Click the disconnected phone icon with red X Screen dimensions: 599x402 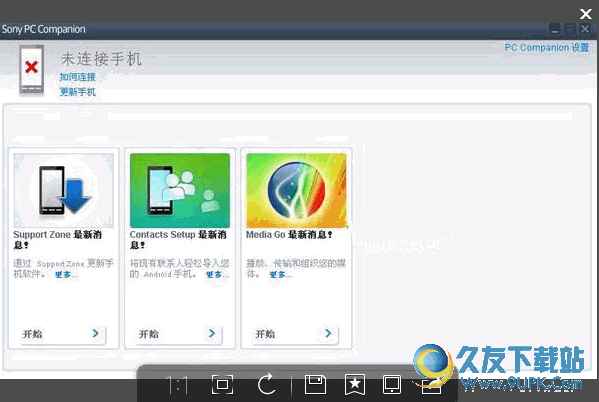click(x=31, y=70)
